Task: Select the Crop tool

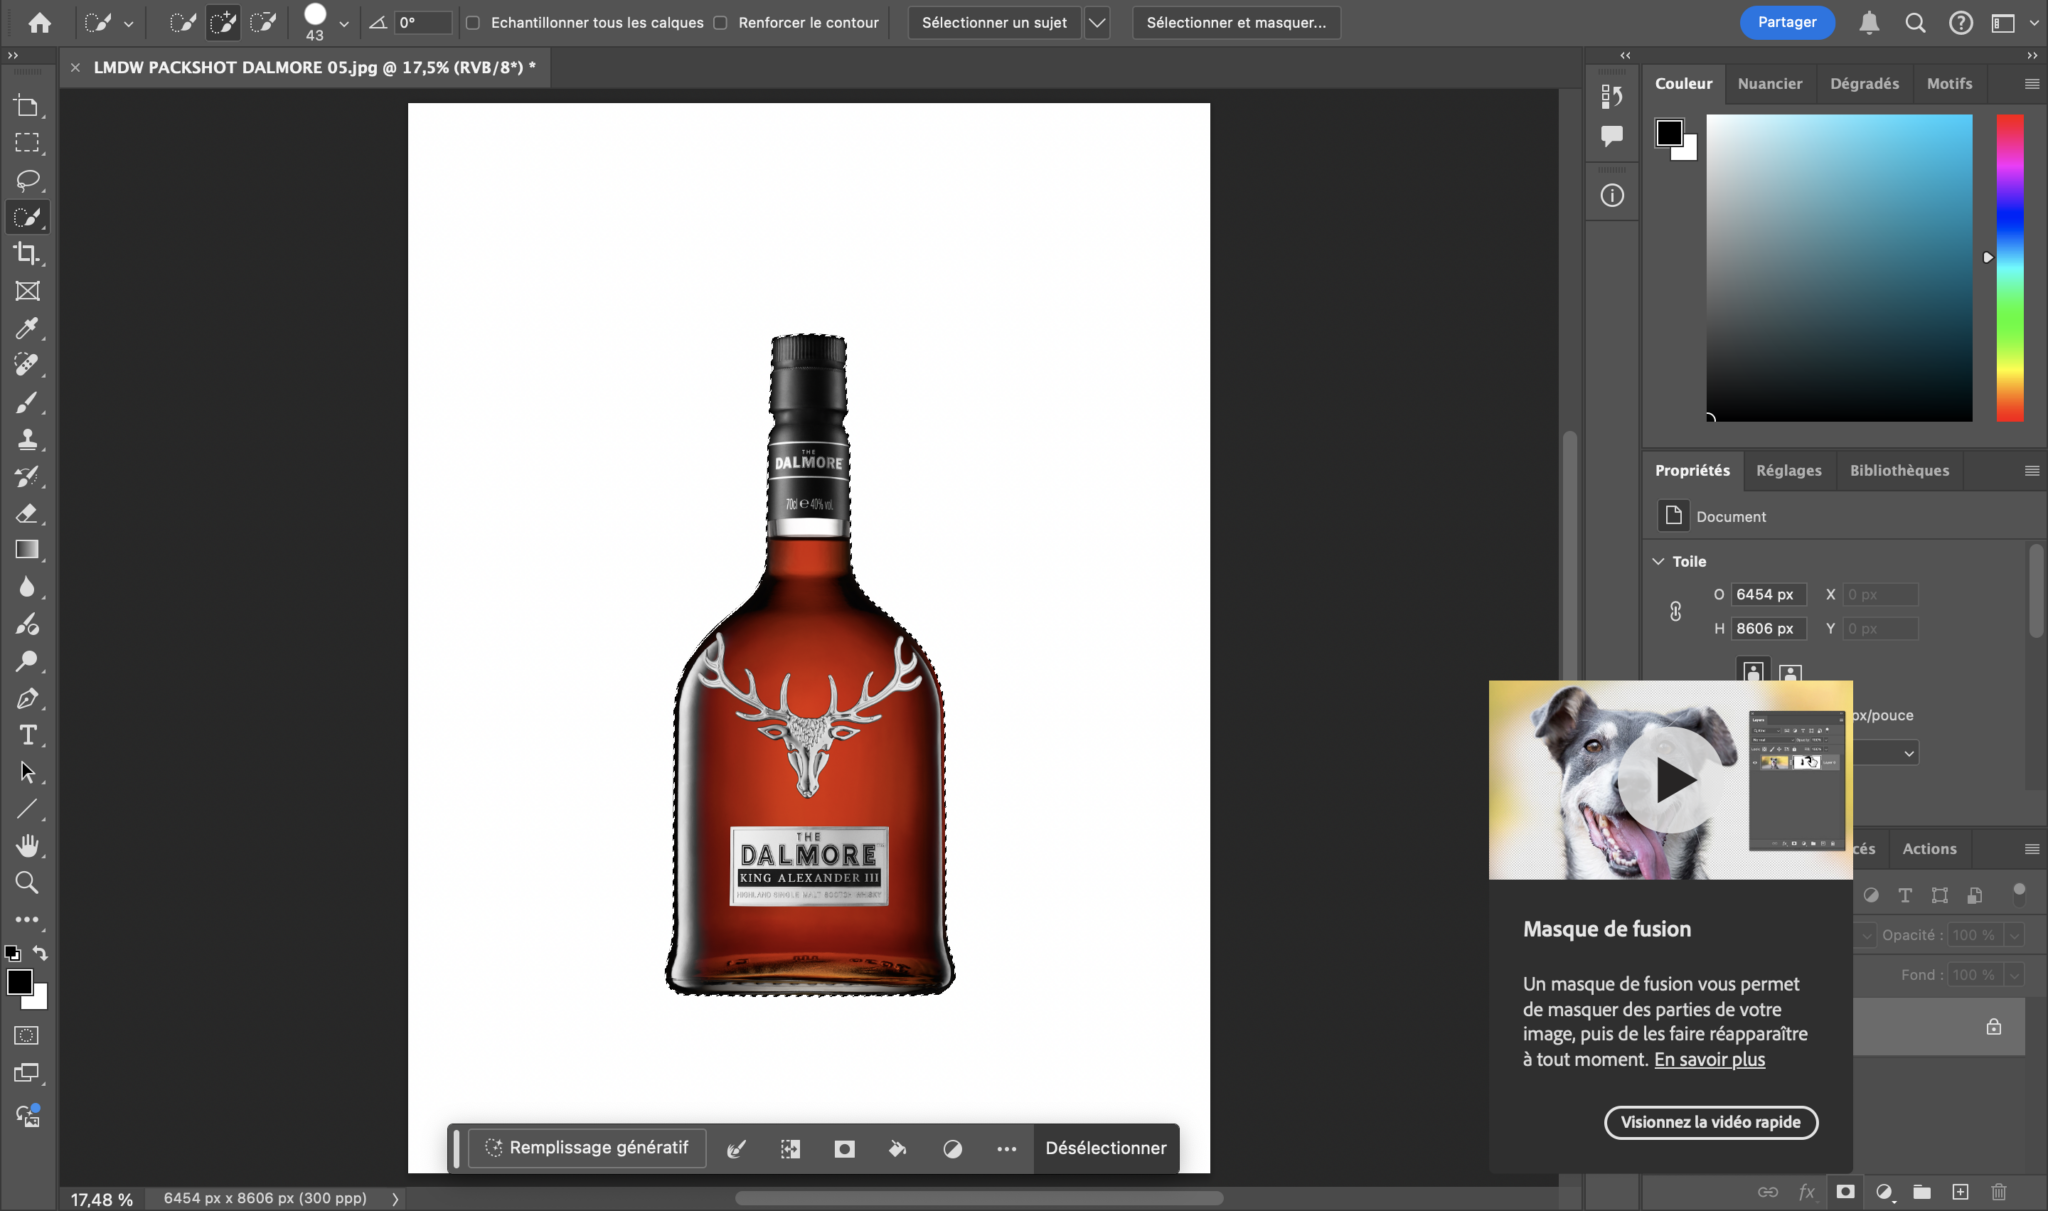Action: pyautogui.click(x=27, y=254)
